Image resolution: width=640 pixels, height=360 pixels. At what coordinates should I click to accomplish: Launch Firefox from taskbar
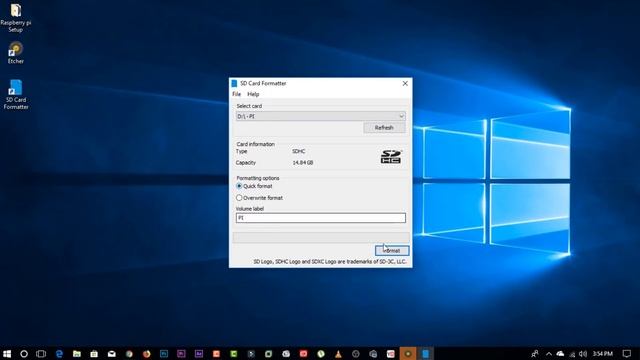pyautogui.click(x=147, y=353)
